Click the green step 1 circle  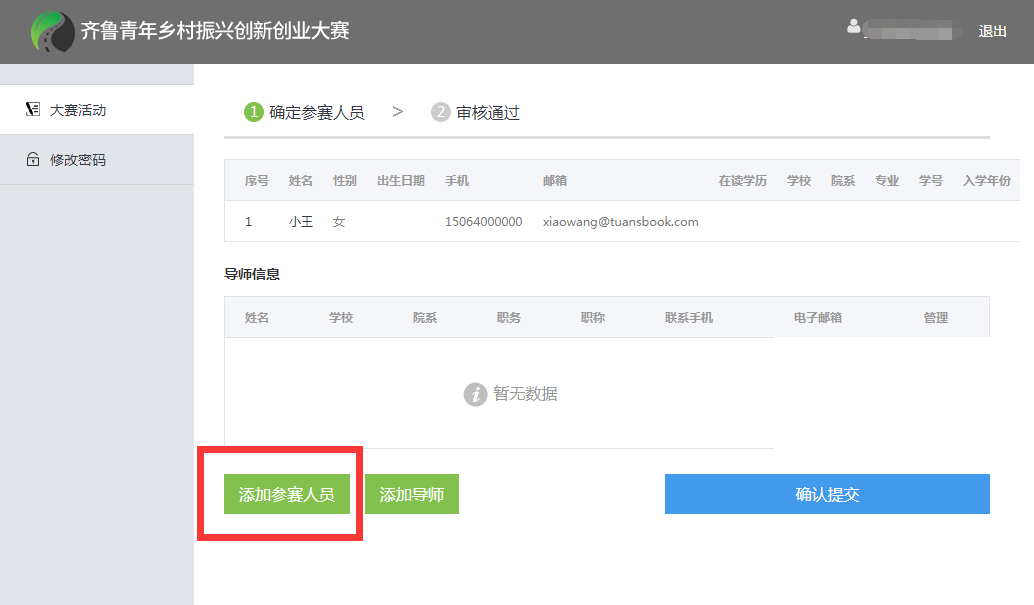[x=254, y=113]
